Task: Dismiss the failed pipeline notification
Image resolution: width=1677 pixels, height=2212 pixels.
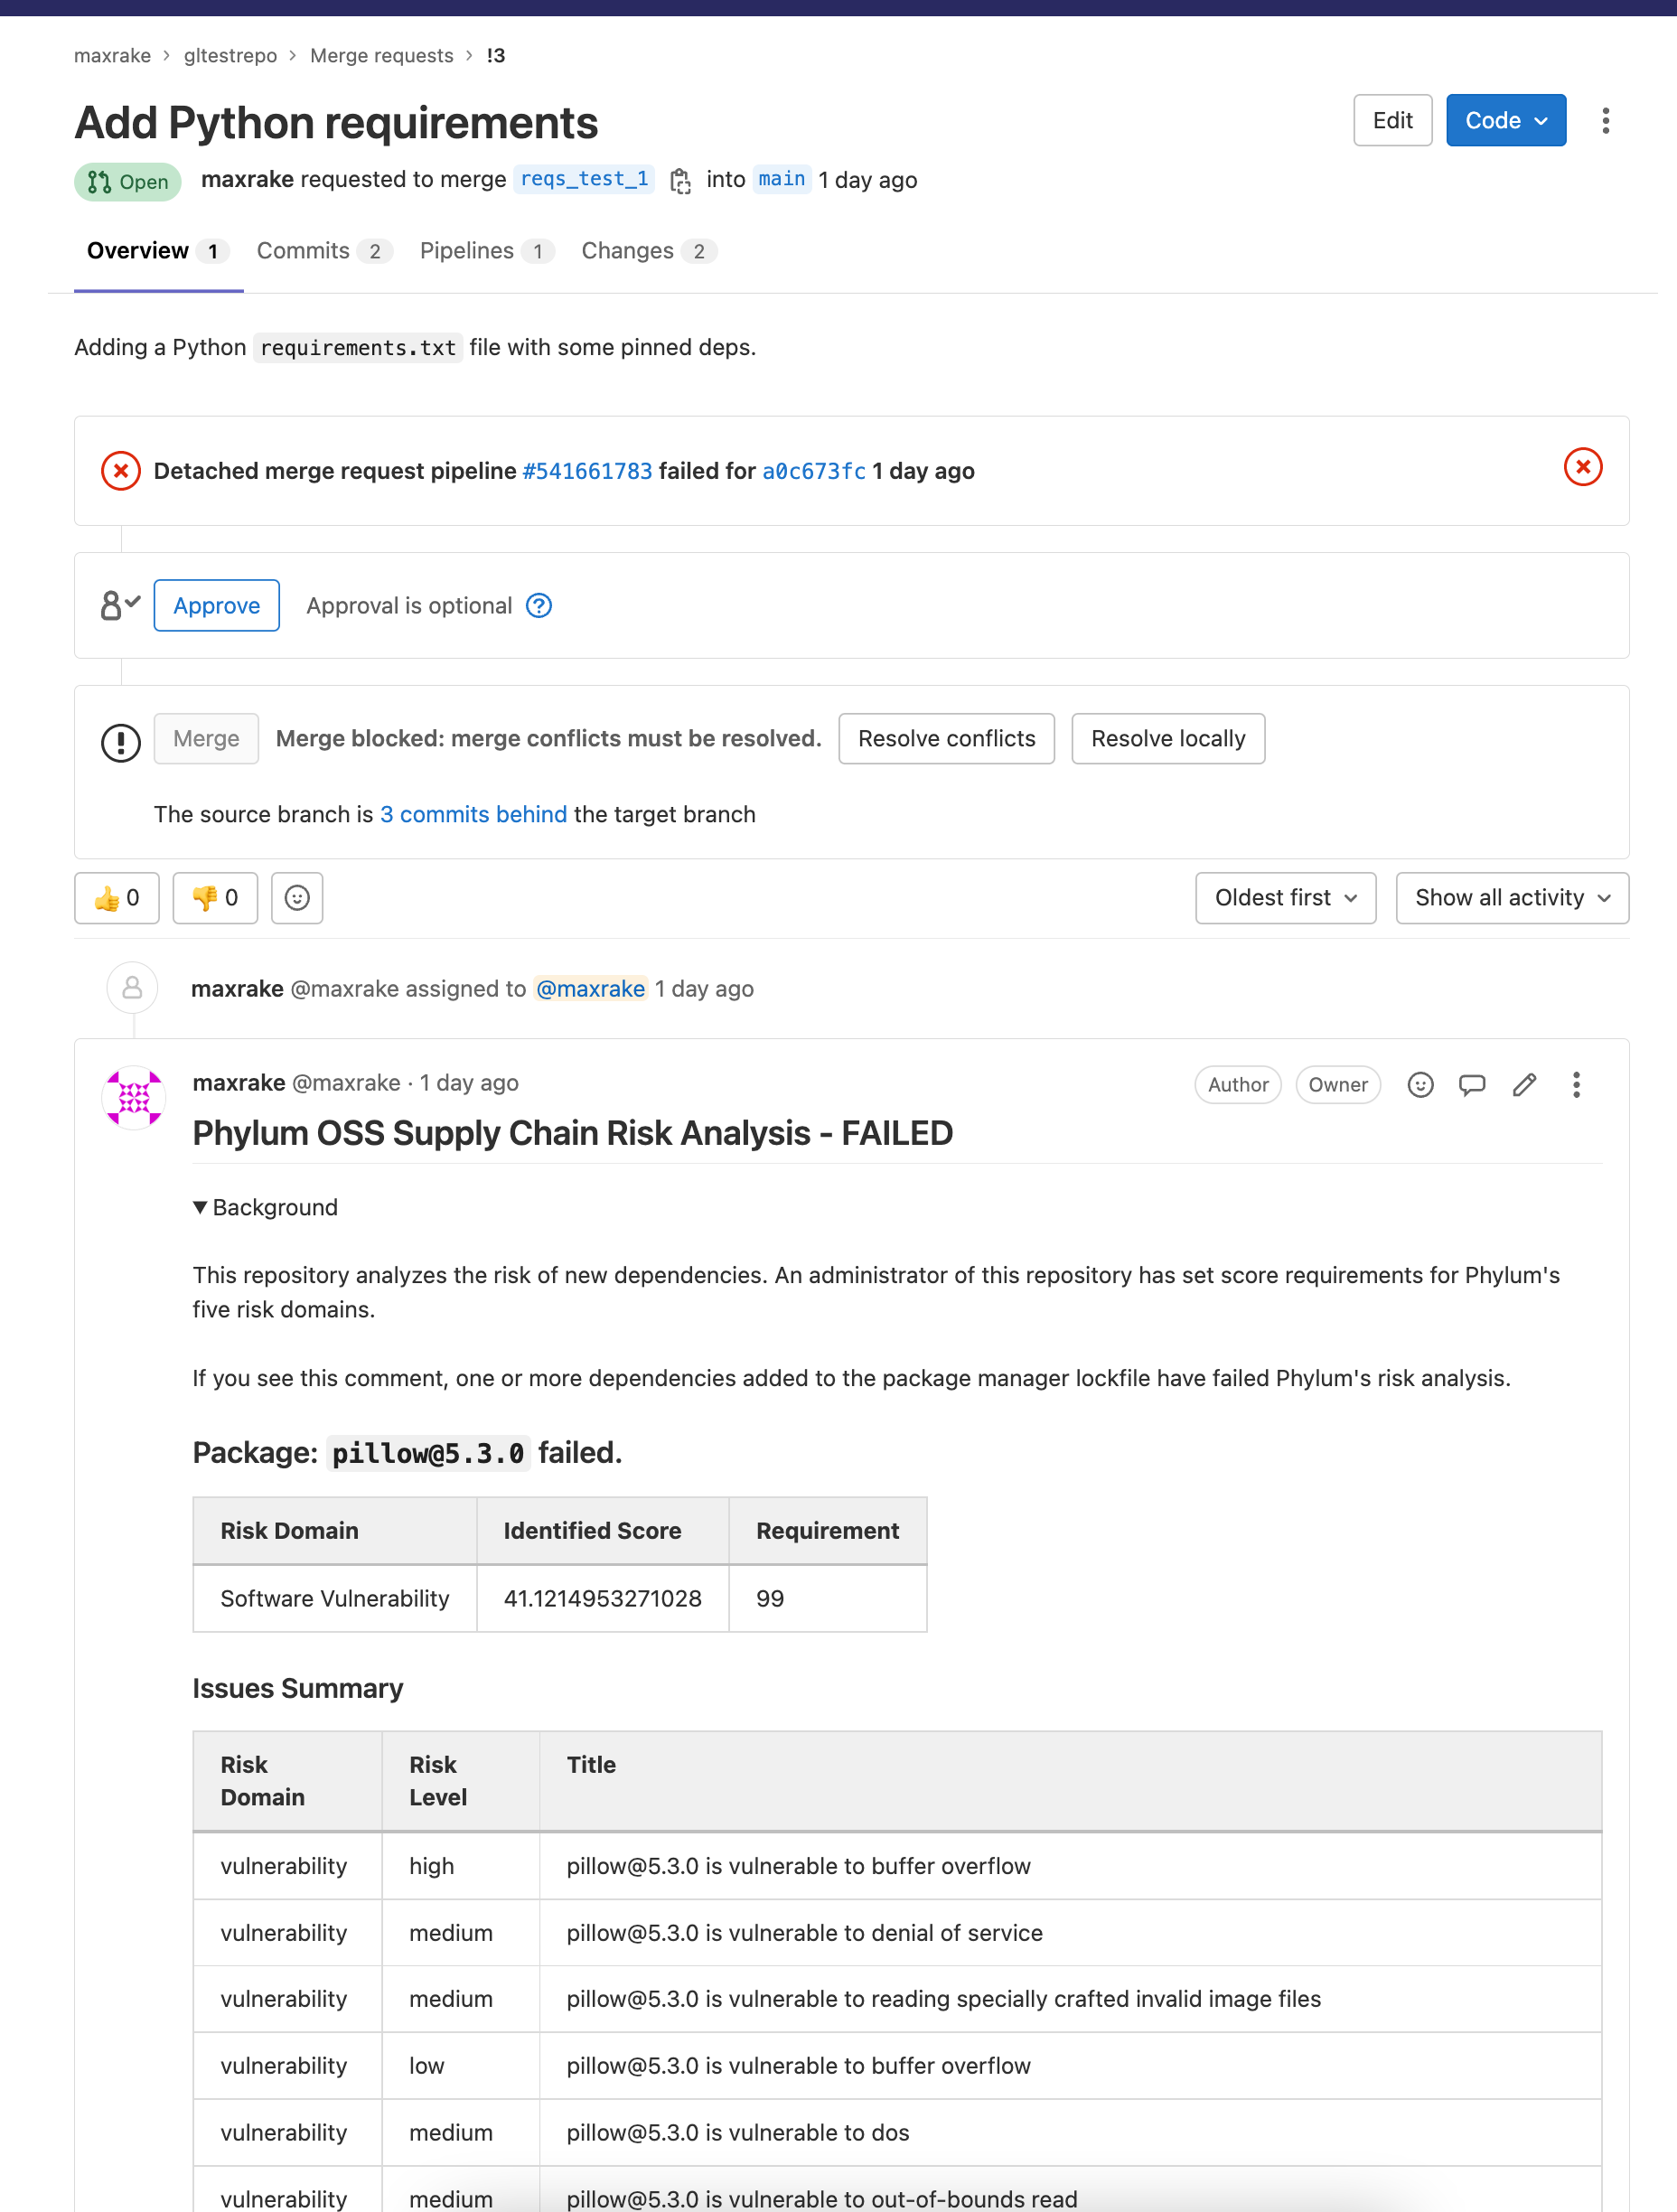Action: point(1583,466)
